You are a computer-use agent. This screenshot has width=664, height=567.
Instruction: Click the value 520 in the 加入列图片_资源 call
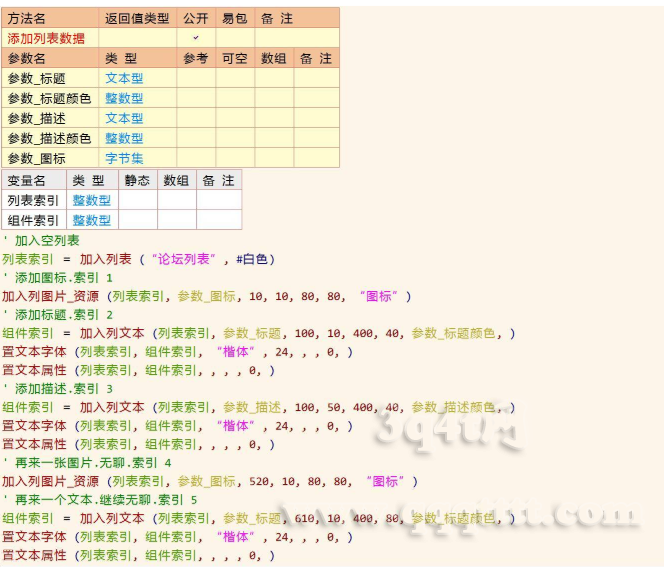pyautogui.click(x=258, y=481)
